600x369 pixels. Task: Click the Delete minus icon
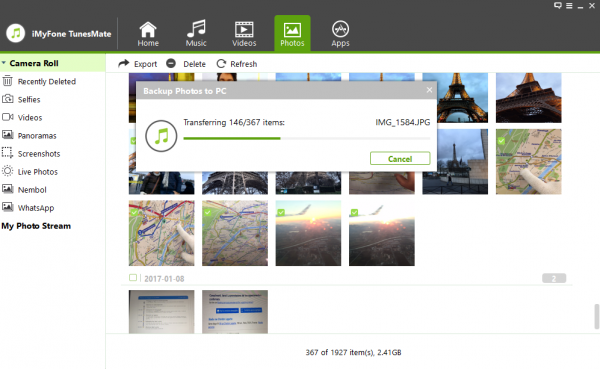(171, 63)
